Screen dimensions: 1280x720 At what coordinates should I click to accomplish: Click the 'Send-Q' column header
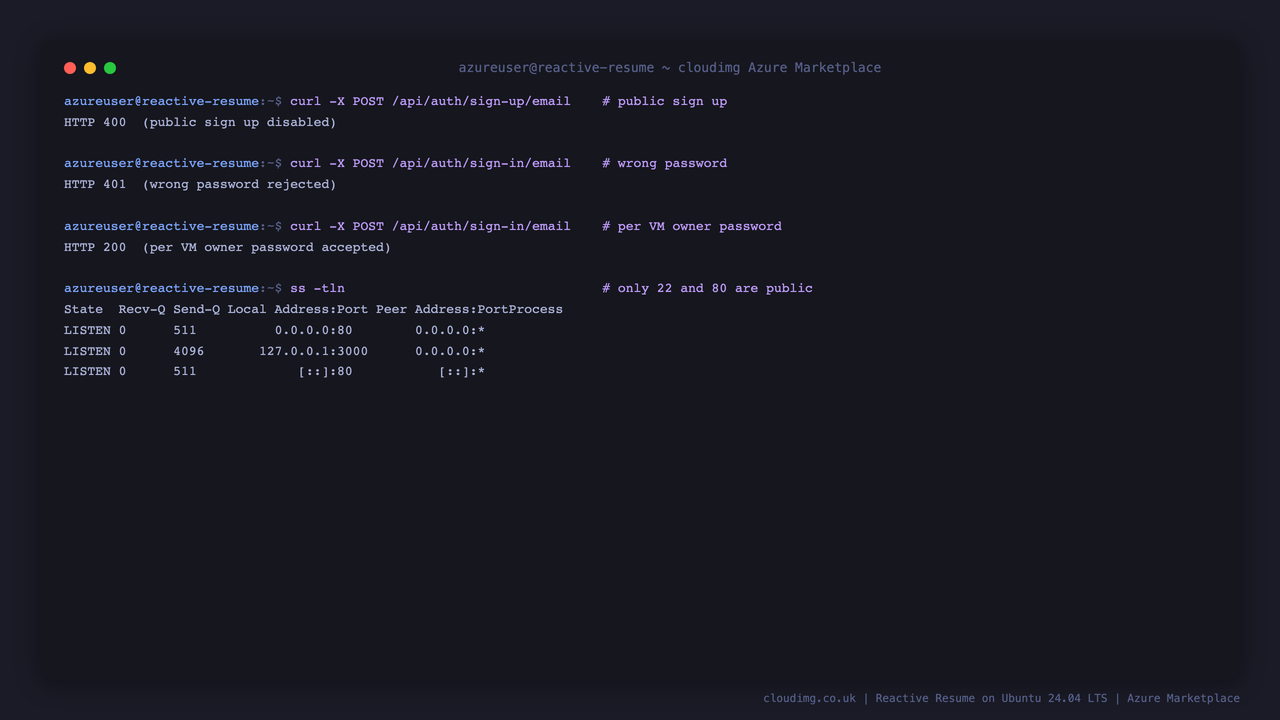197,309
